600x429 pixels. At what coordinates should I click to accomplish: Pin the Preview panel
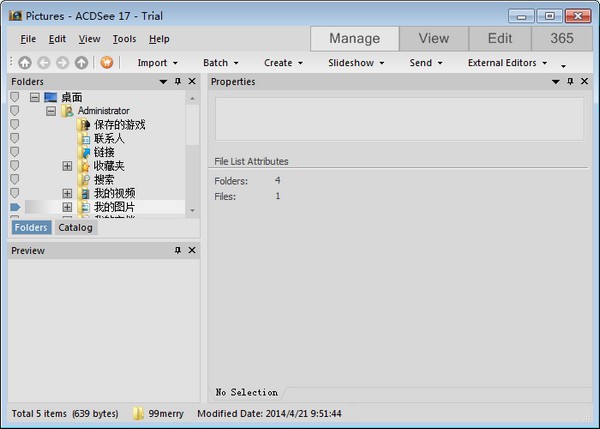(177, 250)
